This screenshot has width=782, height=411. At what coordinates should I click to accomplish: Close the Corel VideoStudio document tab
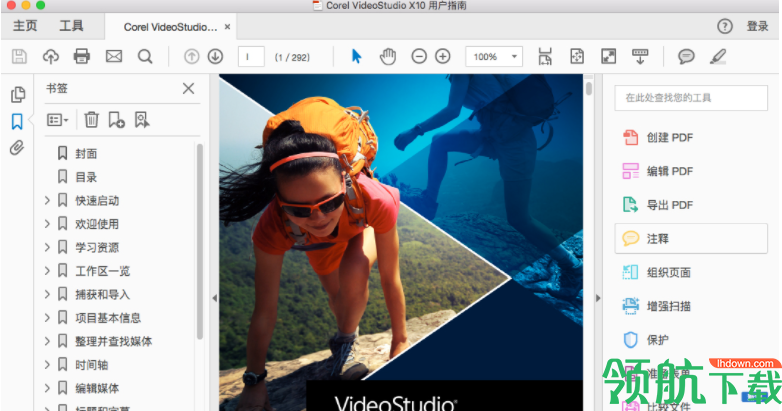click(x=227, y=27)
